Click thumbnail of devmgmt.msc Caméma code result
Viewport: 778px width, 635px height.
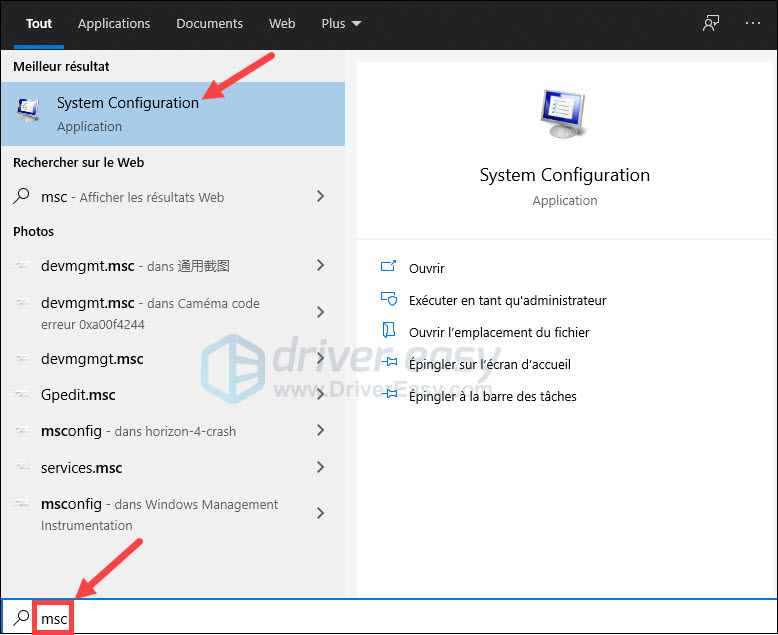[21, 302]
